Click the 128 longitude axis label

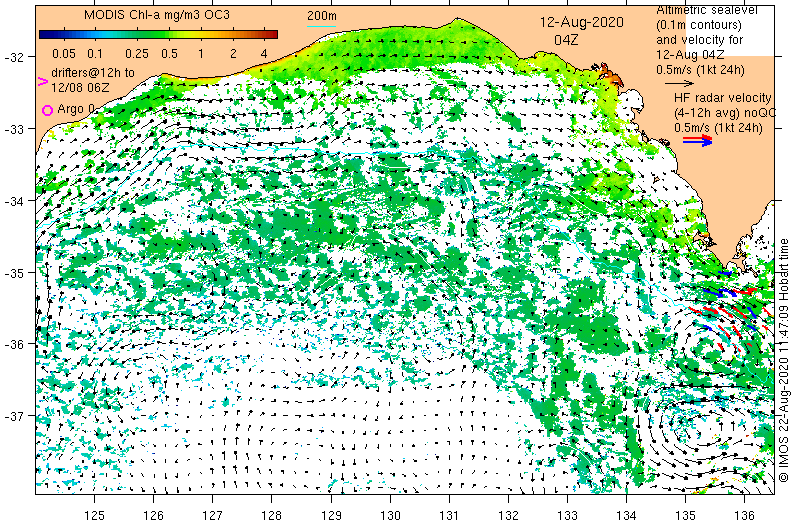[272, 514]
